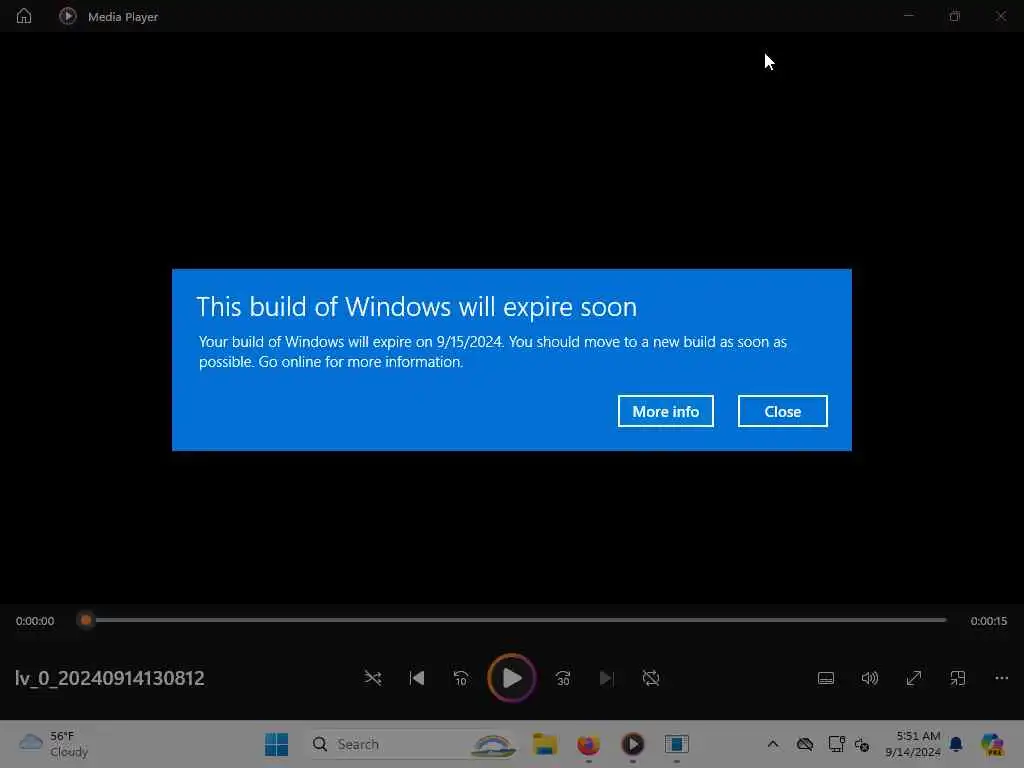Click elapsed time 0:00:00
The height and width of the screenshot is (768, 1024).
coord(35,621)
